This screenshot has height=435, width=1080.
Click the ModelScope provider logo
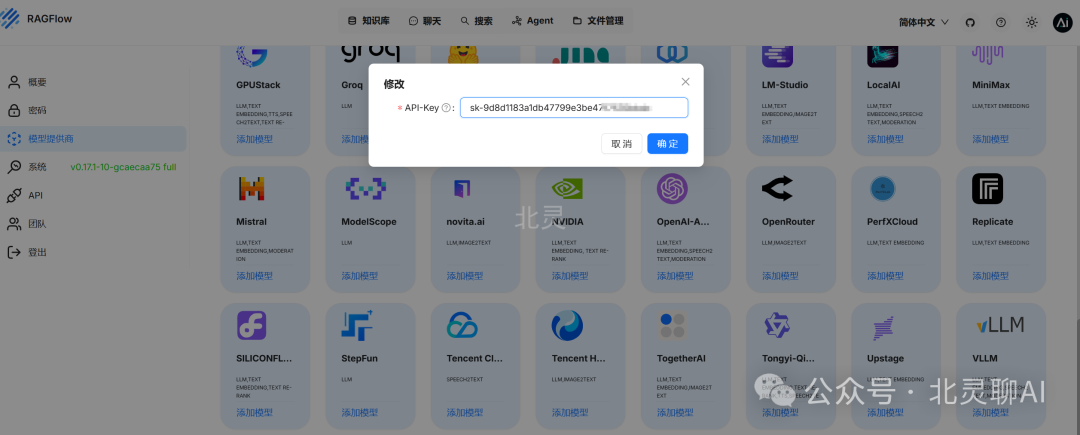365,189
